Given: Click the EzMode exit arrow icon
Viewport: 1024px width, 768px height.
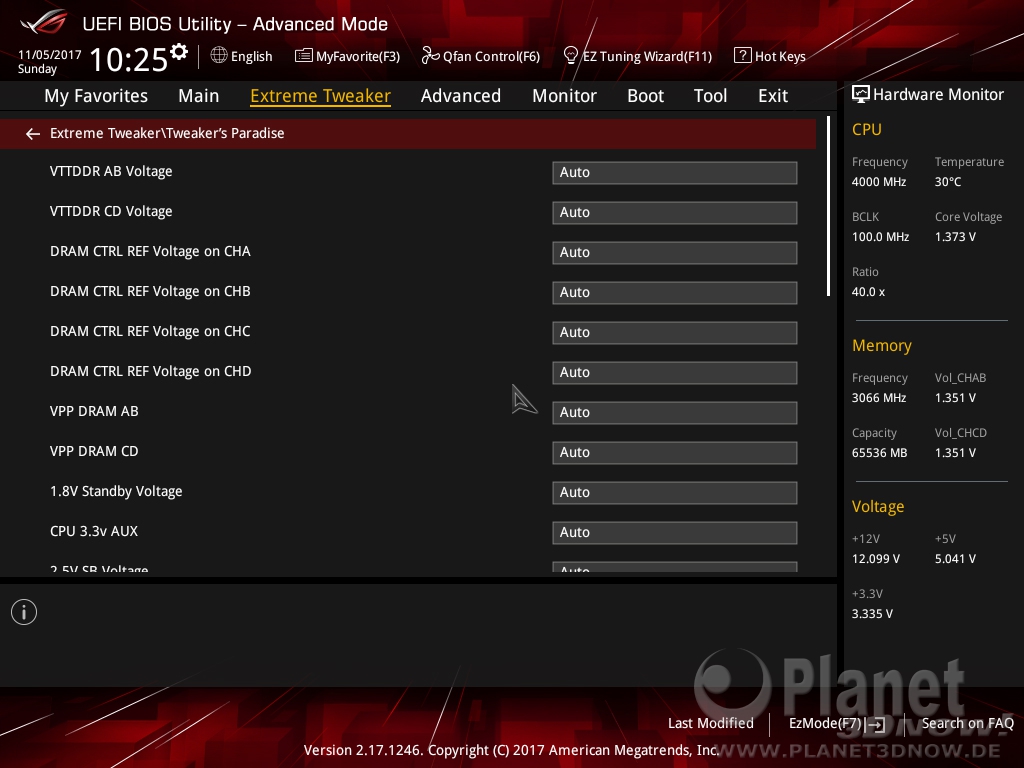Looking at the screenshot, I should tap(876, 724).
